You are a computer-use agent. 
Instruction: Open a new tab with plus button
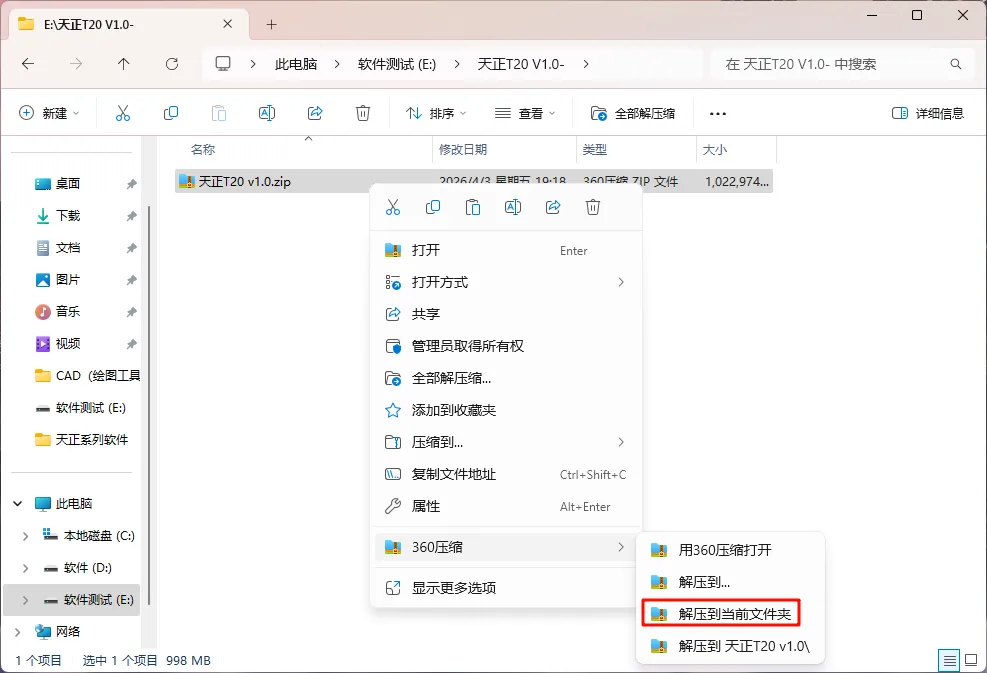coord(271,25)
